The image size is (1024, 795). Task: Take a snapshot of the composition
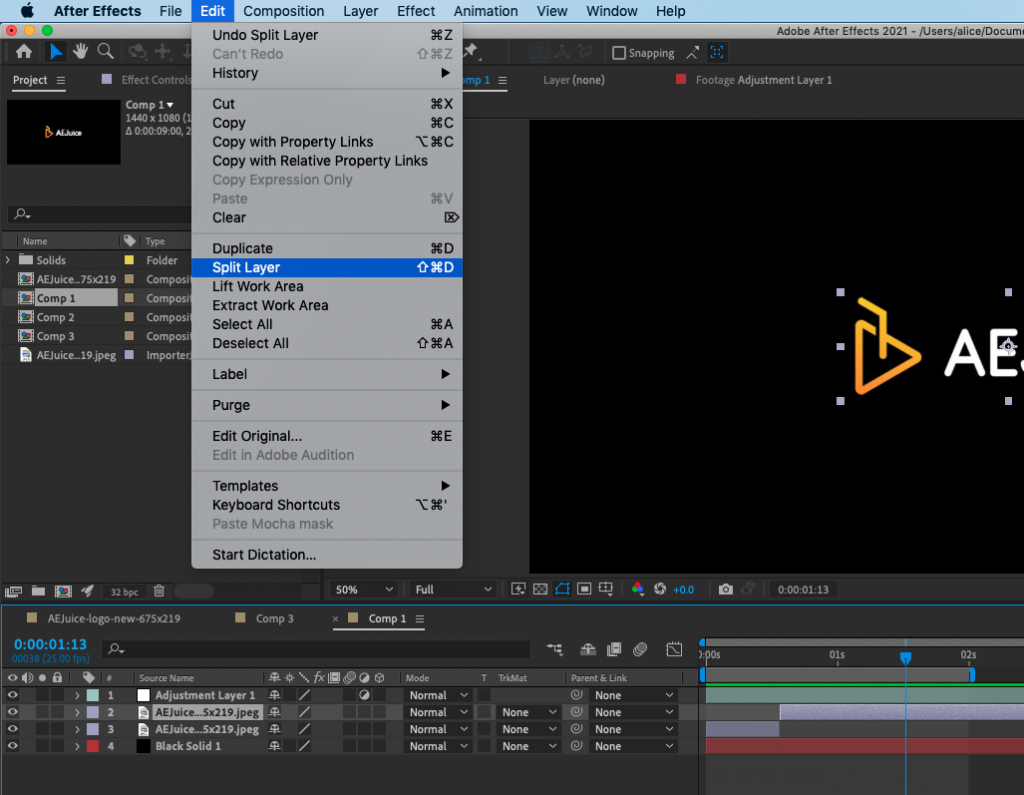[726, 589]
